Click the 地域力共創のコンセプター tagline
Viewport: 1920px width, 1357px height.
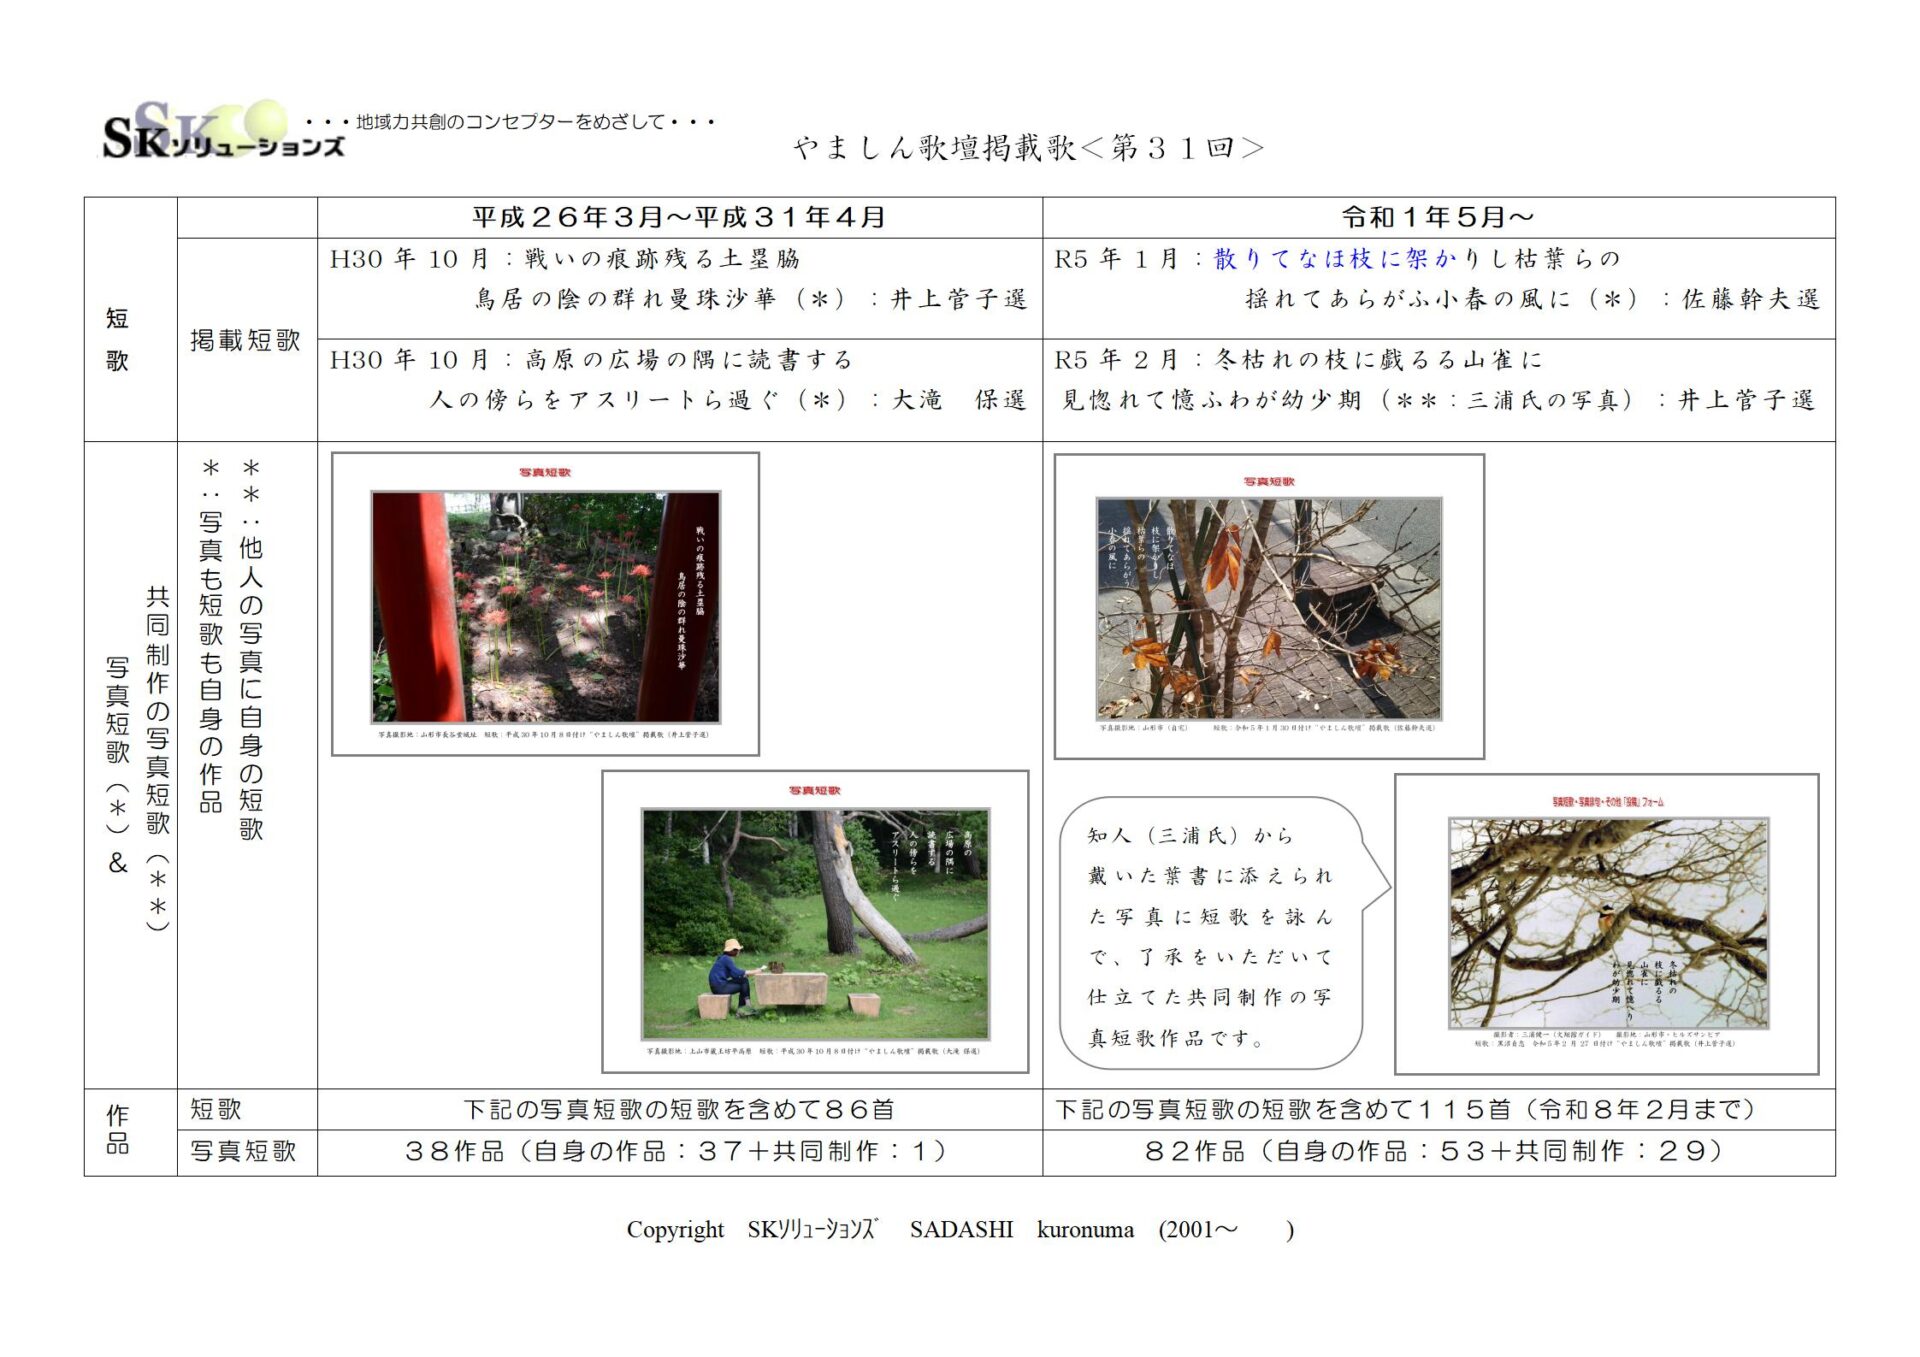510,122
